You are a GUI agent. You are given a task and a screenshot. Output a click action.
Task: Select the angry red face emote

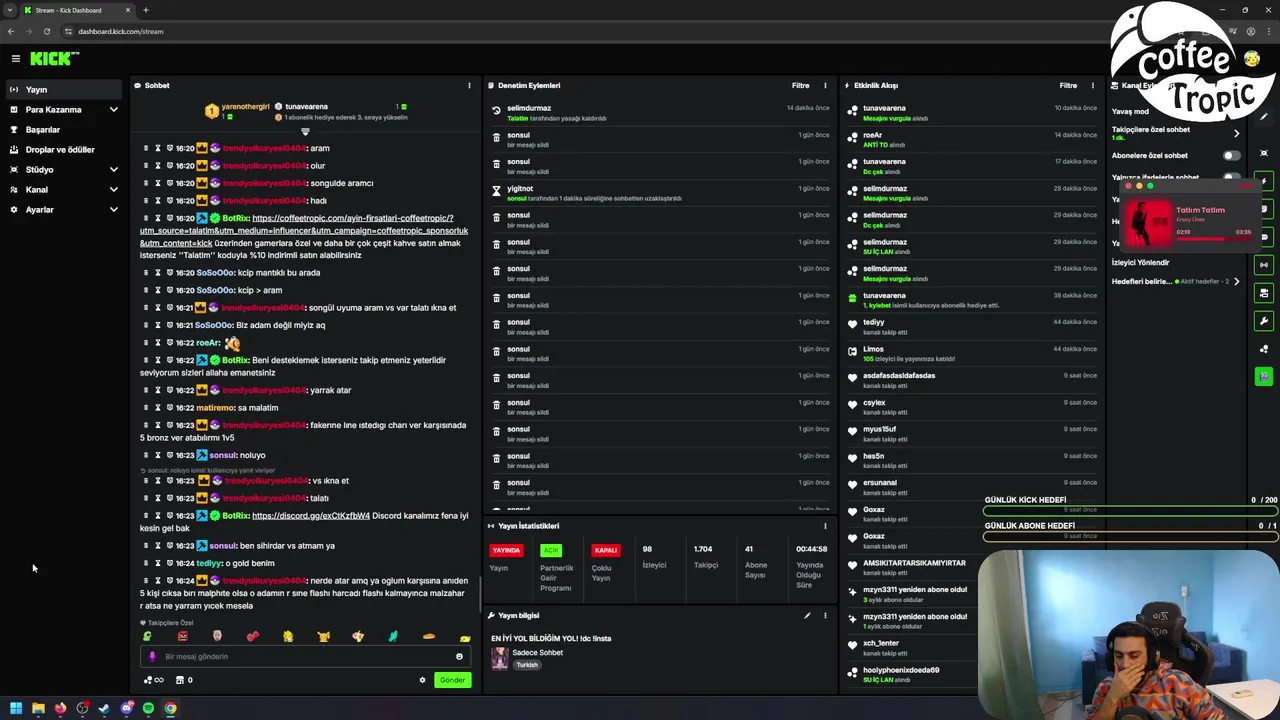pos(182,636)
